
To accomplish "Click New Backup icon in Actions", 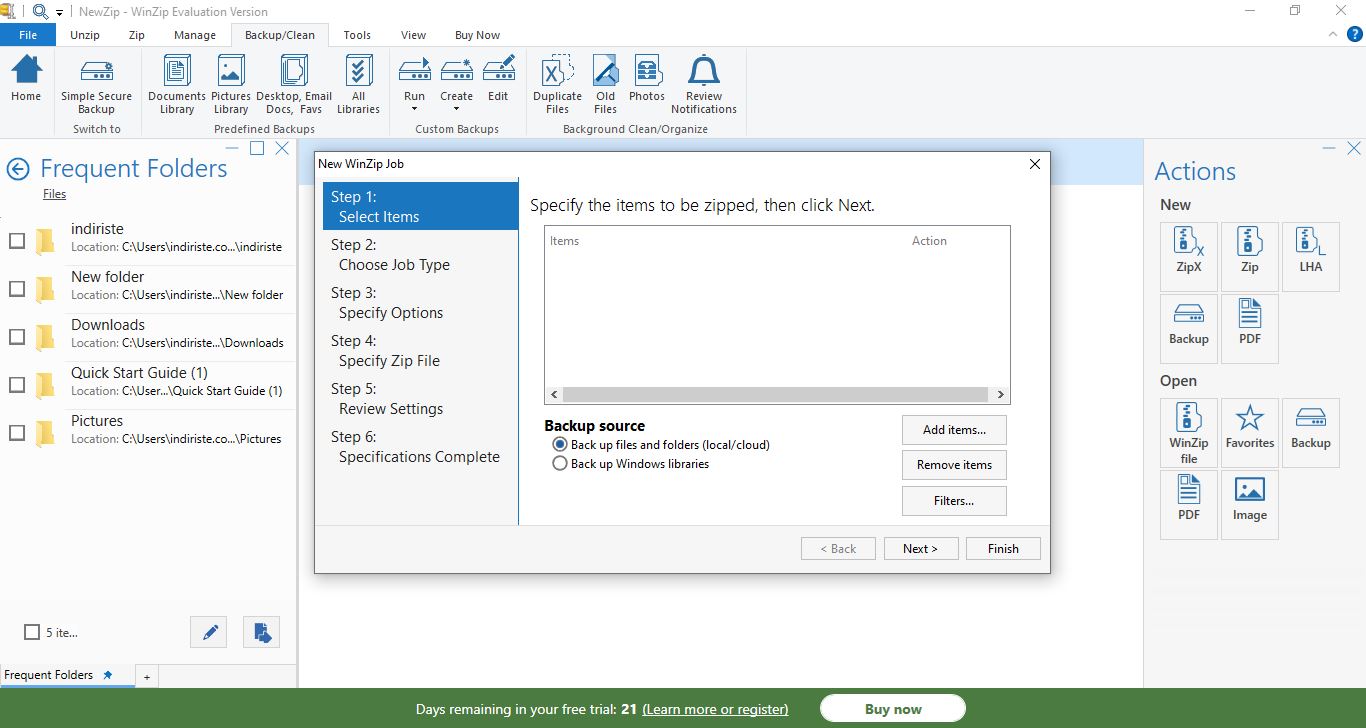I will click(x=1189, y=328).
